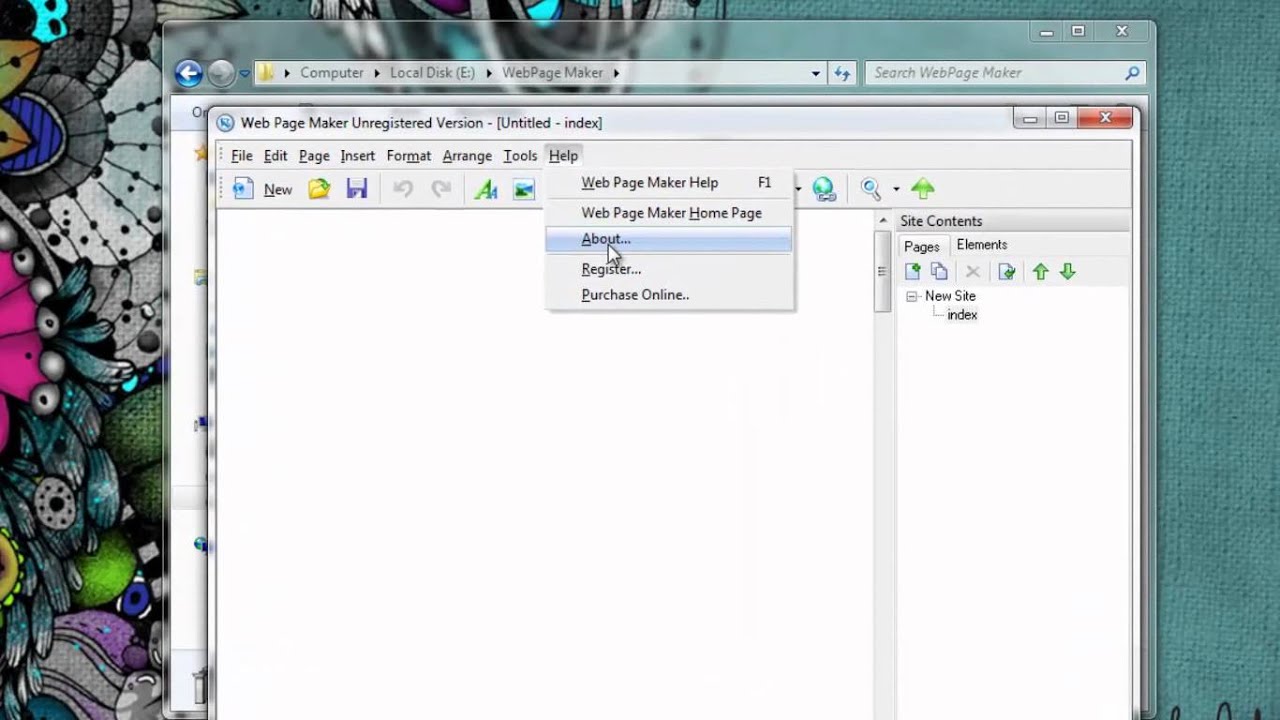Move index page up with green up arrow
This screenshot has width=1280, height=720.
[1040, 271]
